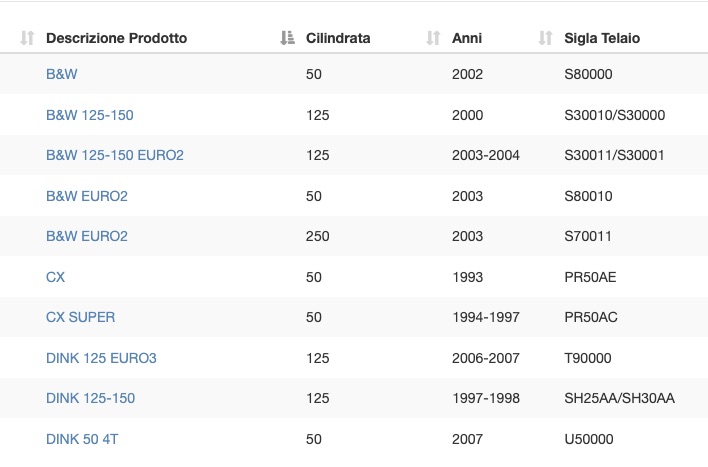Click the Sigla Telaio header text

[x=602, y=38]
